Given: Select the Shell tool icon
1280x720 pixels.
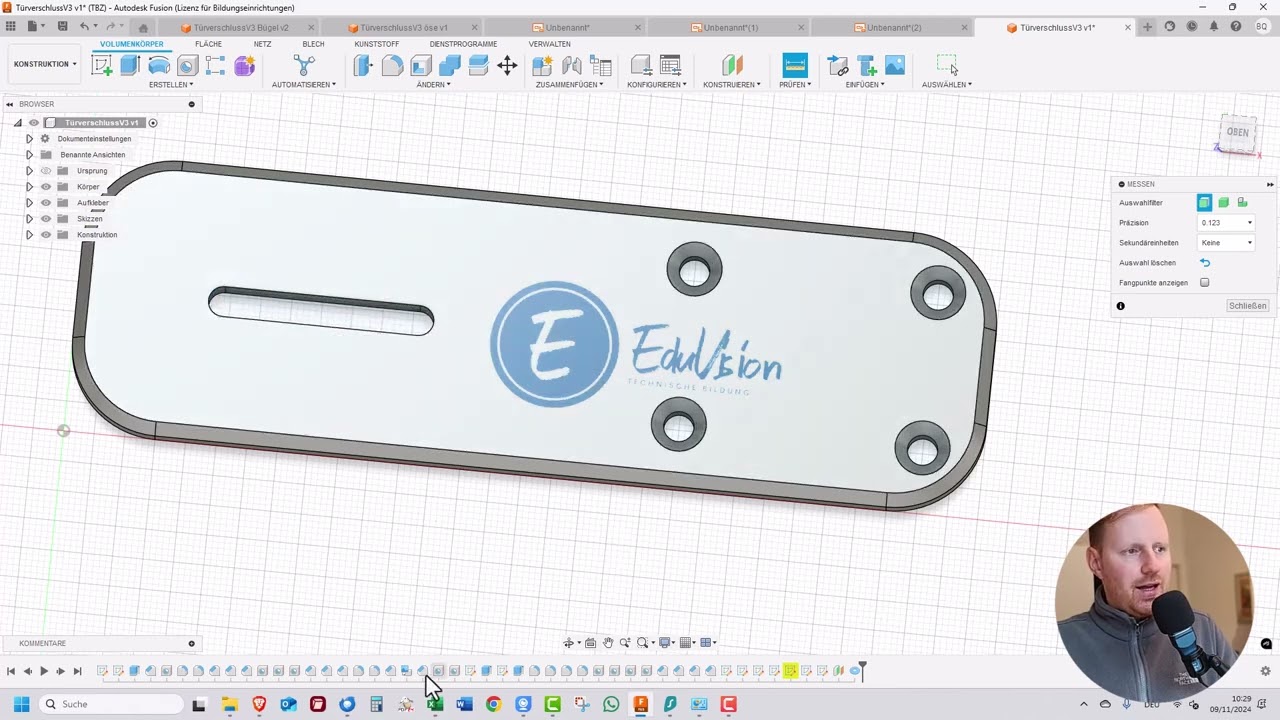Looking at the screenshot, I should (x=421, y=66).
